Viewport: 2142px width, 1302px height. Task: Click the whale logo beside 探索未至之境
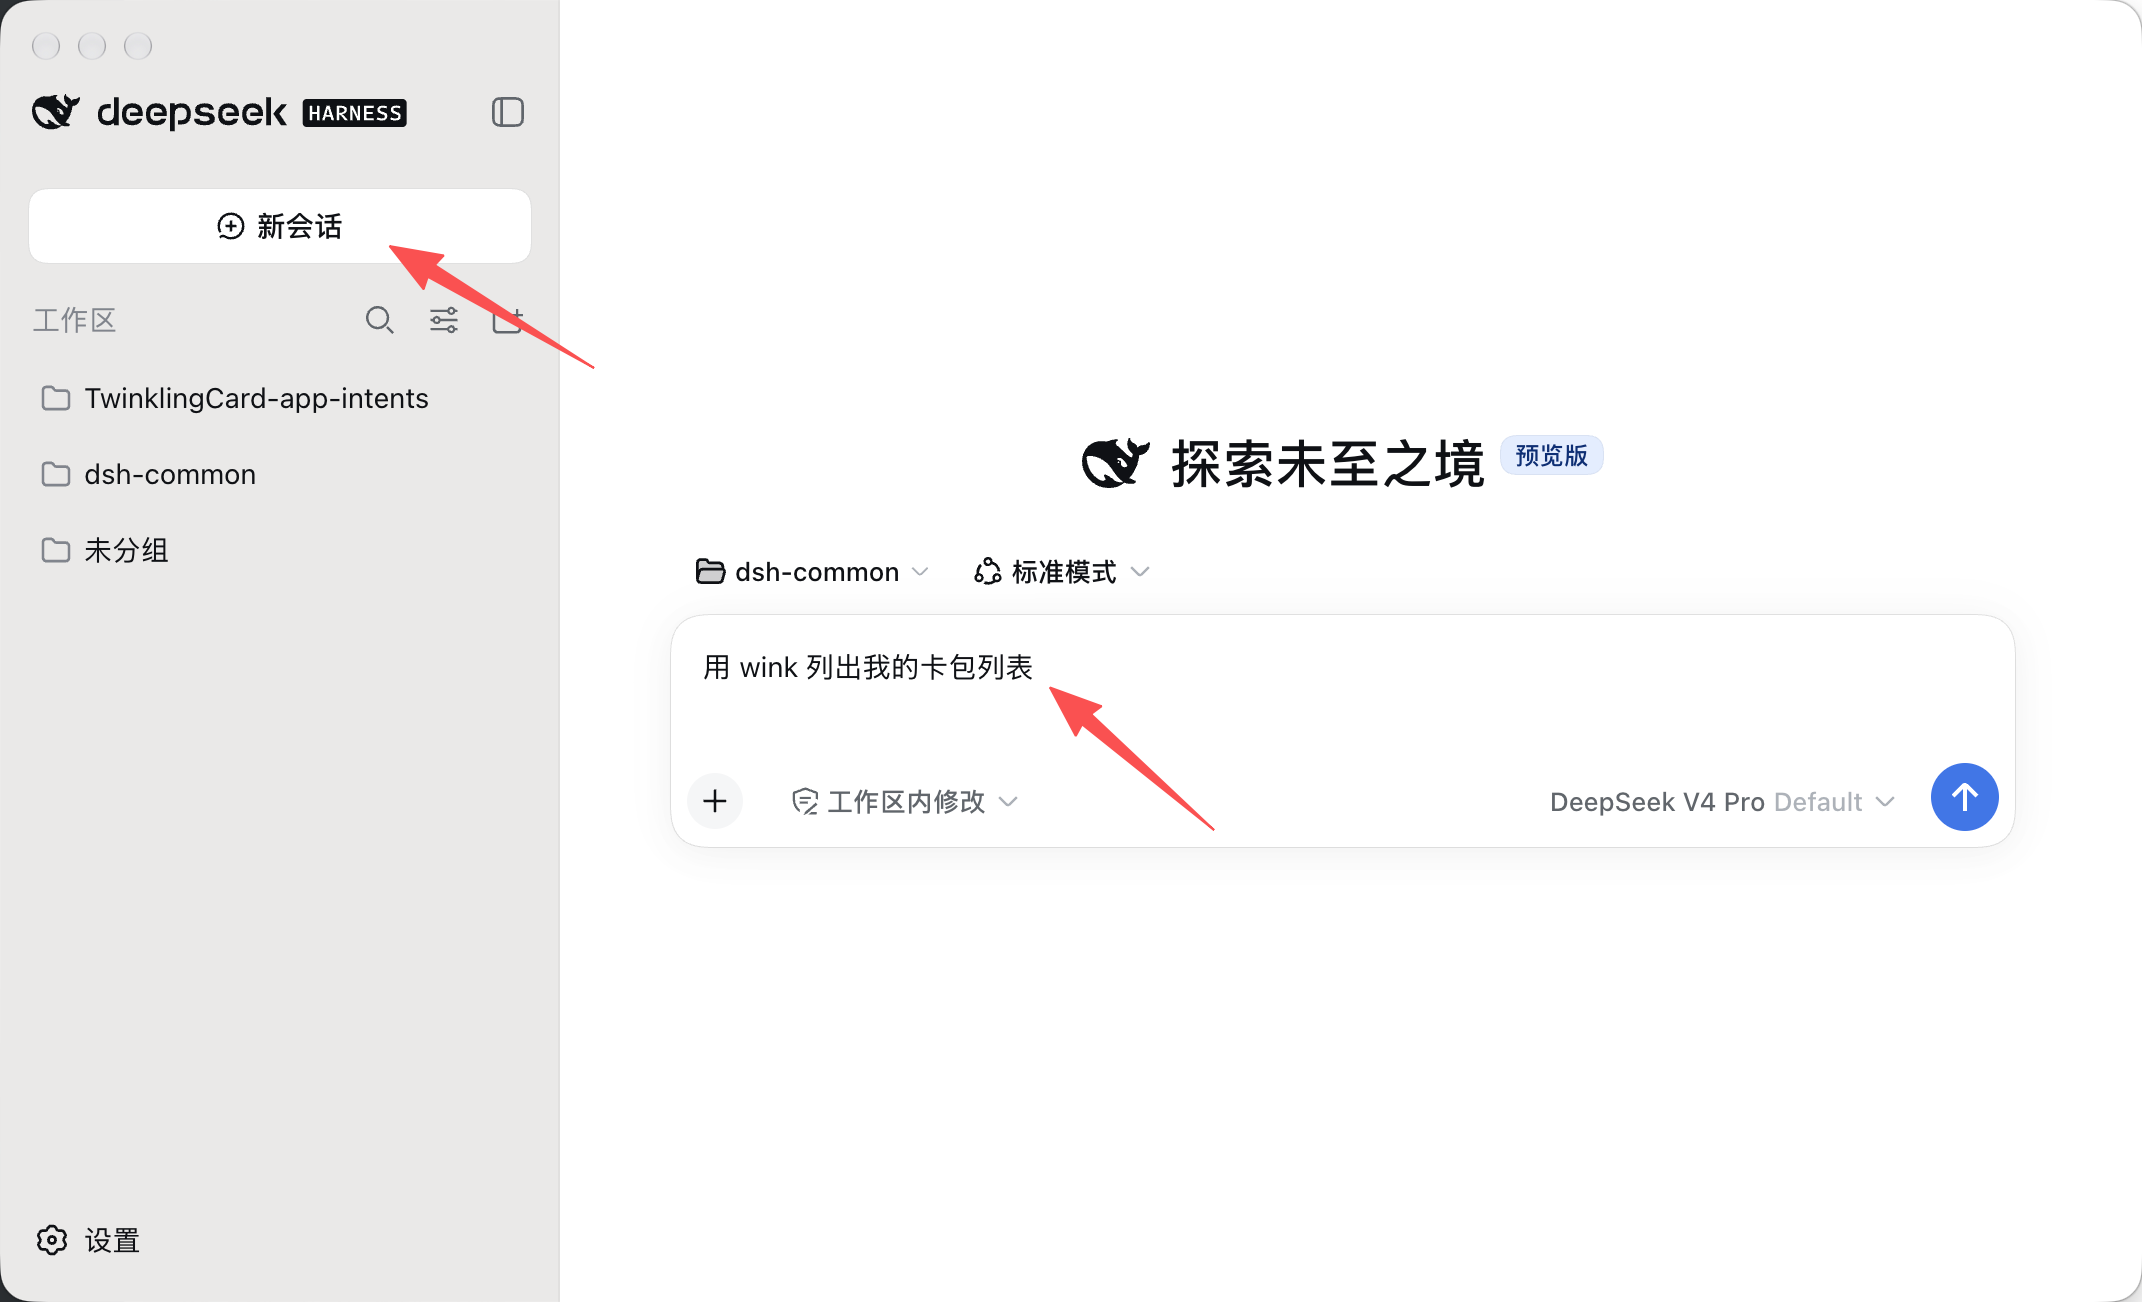pyautogui.click(x=1115, y=462)
